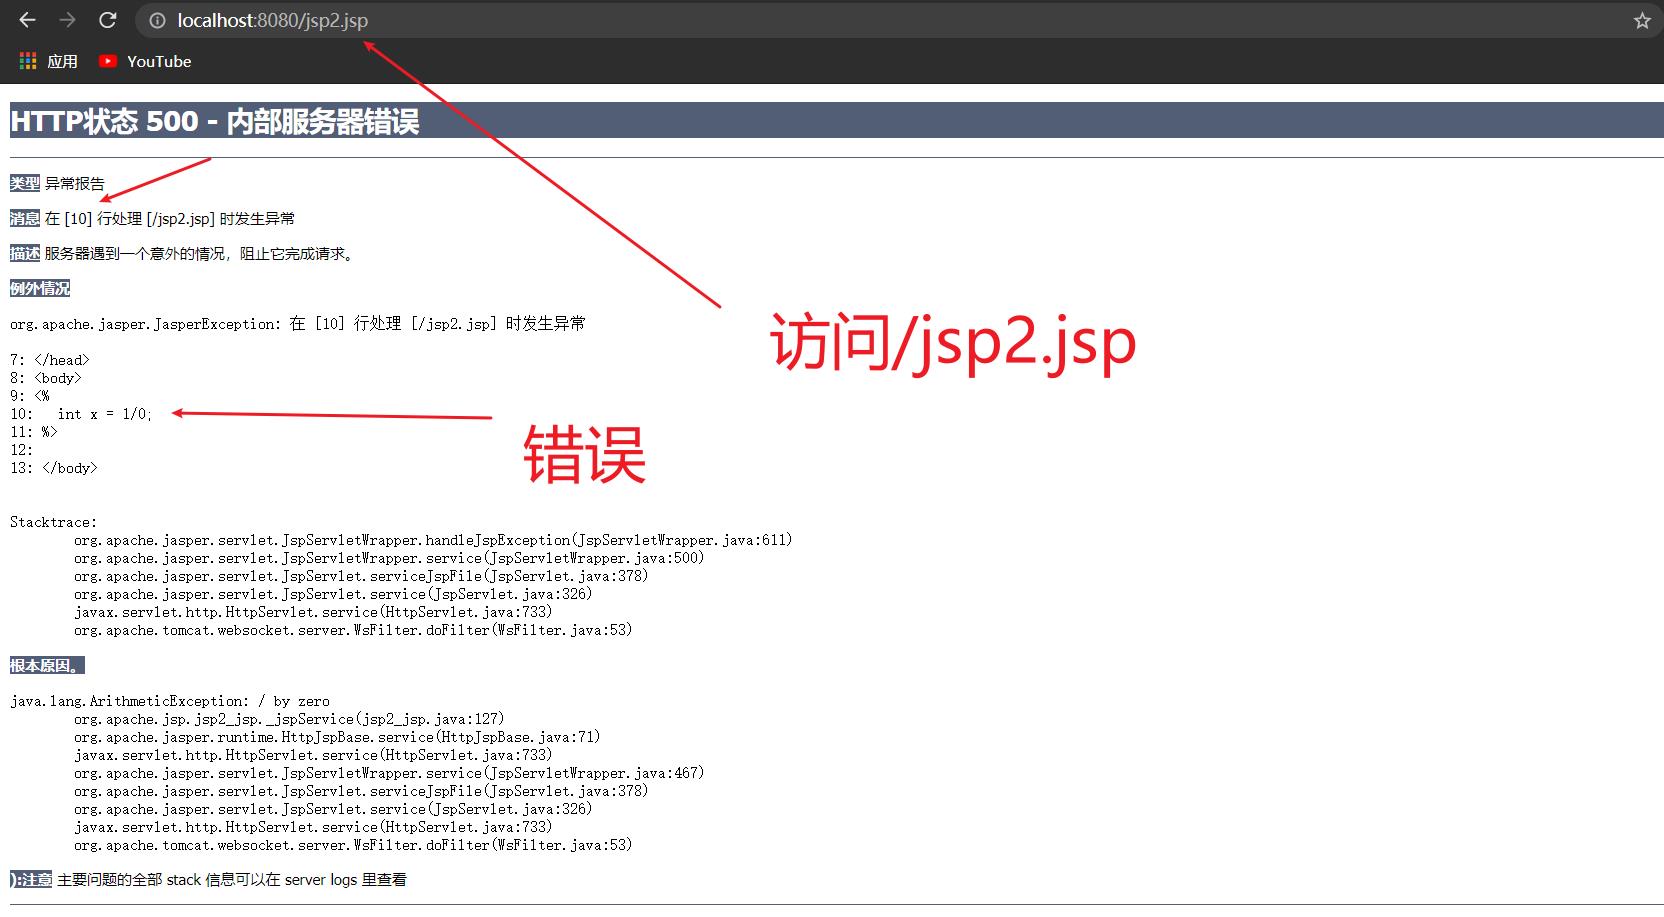Reload the page with the refresh icon
This screenshot has width=1664, height=917.
108,20
